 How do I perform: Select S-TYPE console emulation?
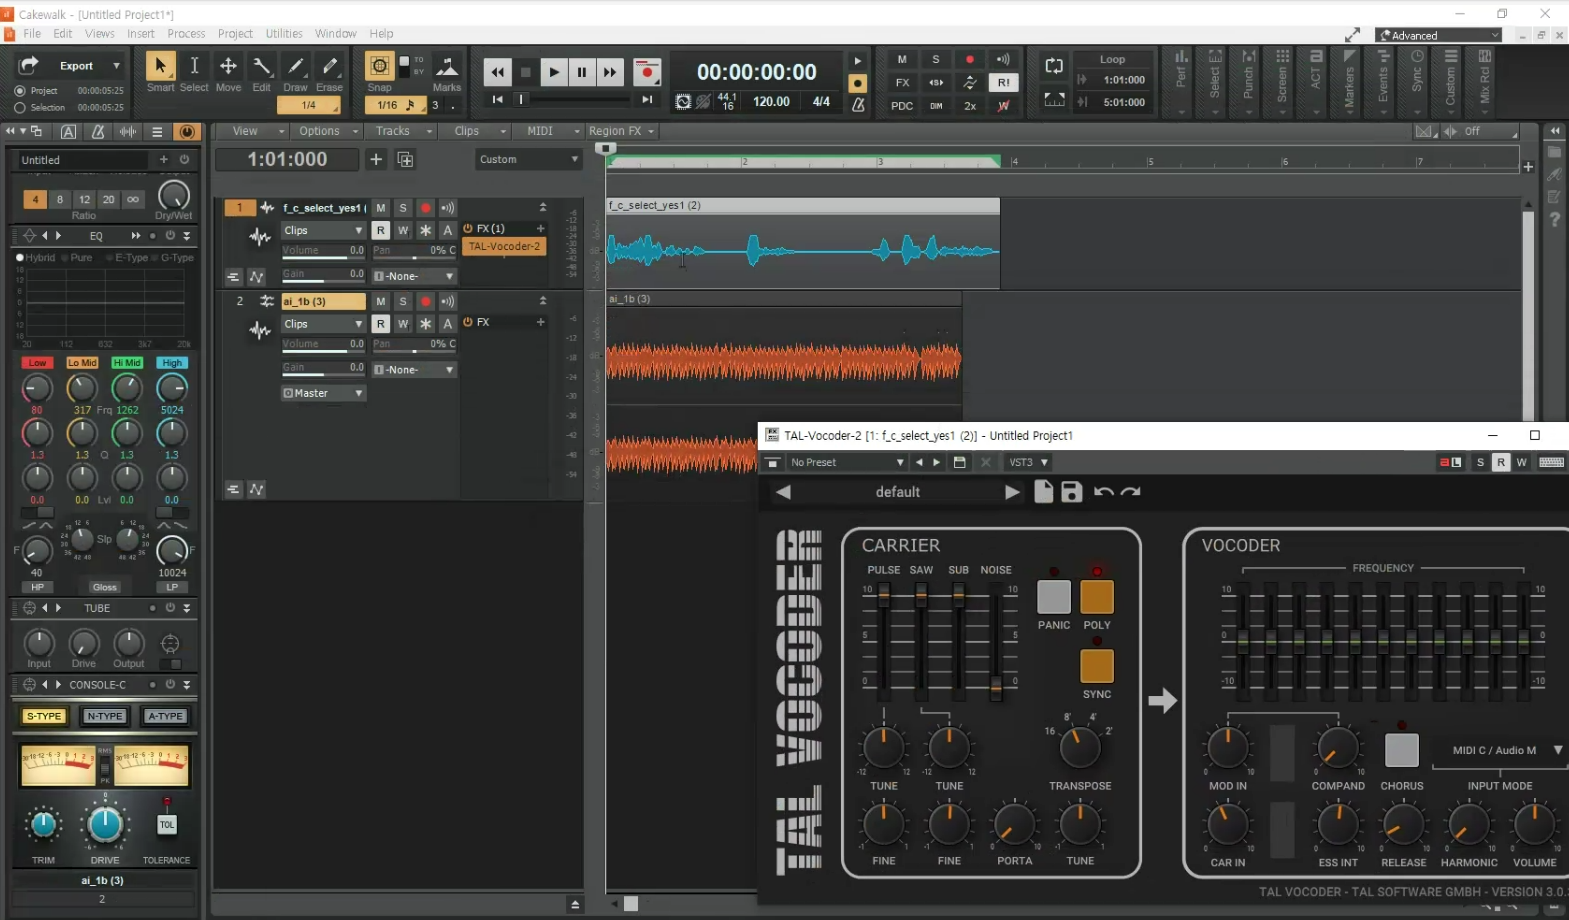coord(44,716)
